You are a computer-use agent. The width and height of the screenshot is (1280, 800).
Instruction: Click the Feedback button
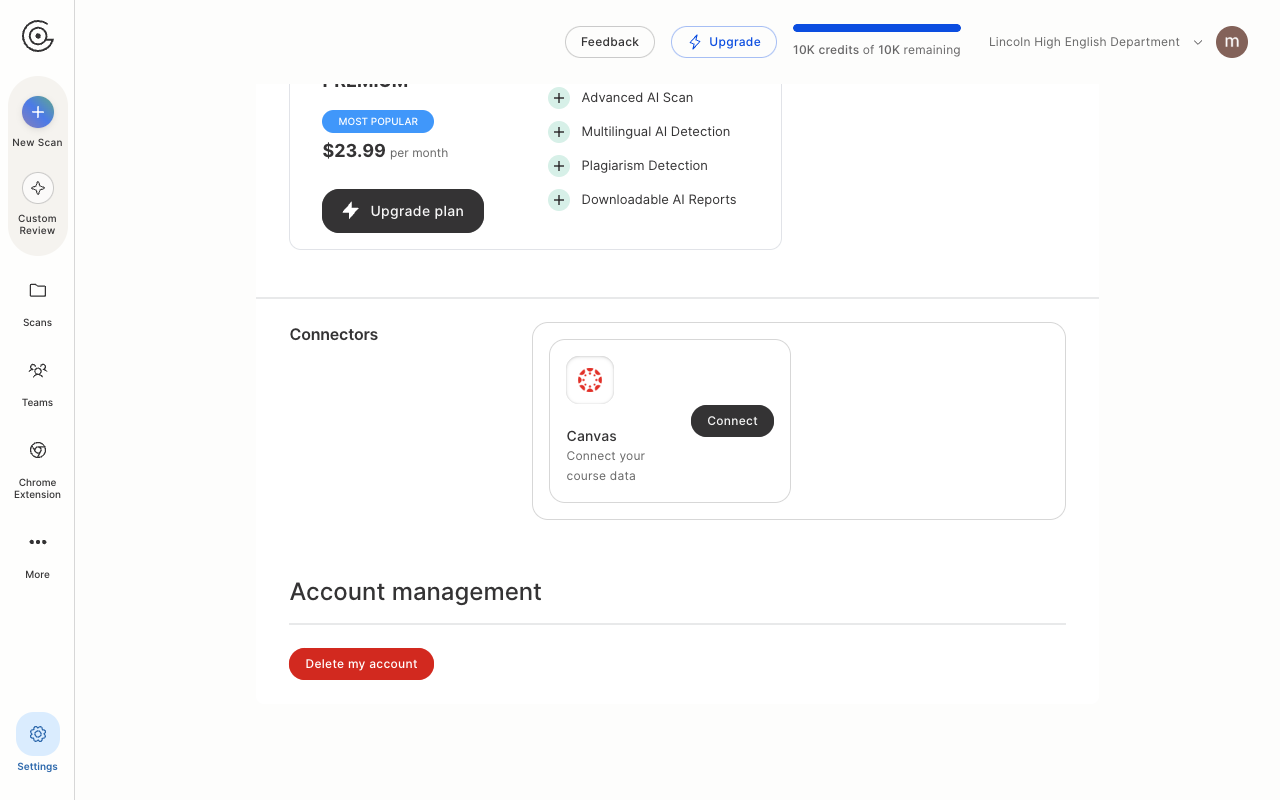click(610, 42)
